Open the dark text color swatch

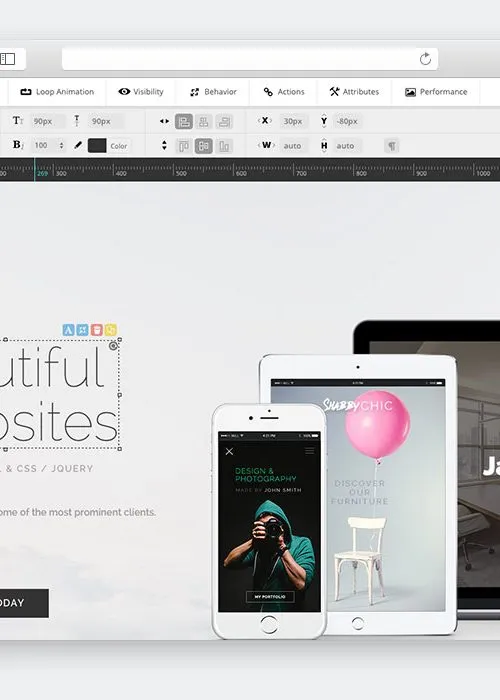97,146
